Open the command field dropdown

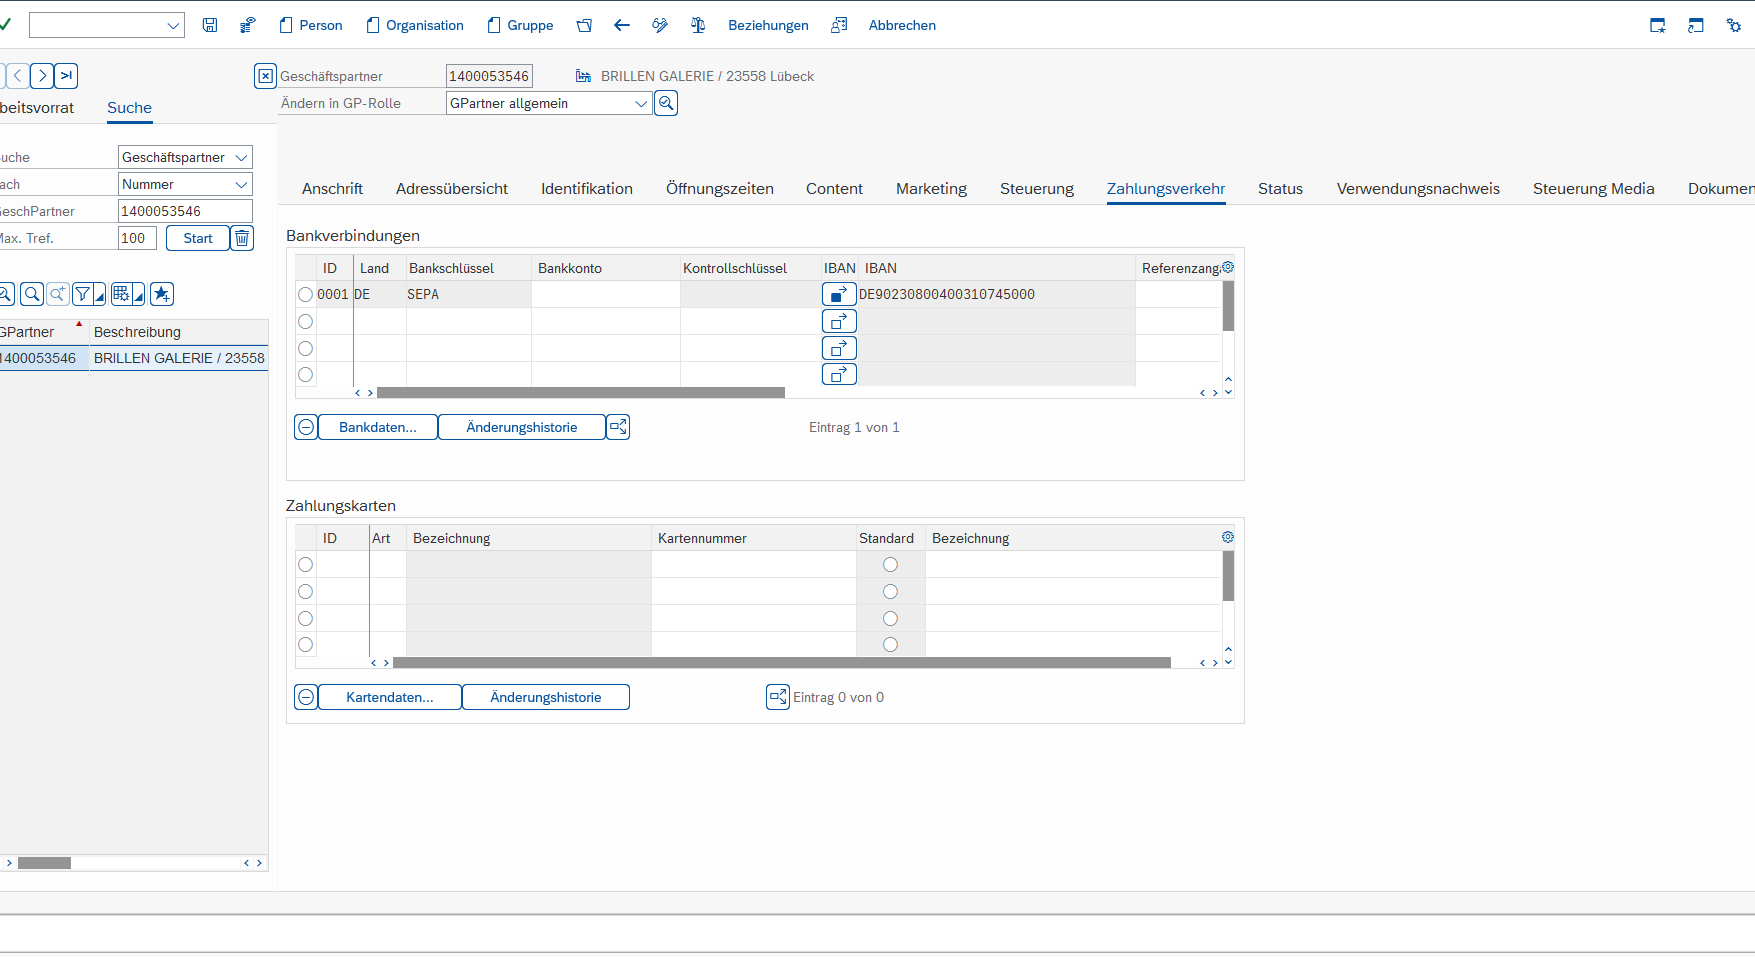pyautogui.click(x=173, y=26)
